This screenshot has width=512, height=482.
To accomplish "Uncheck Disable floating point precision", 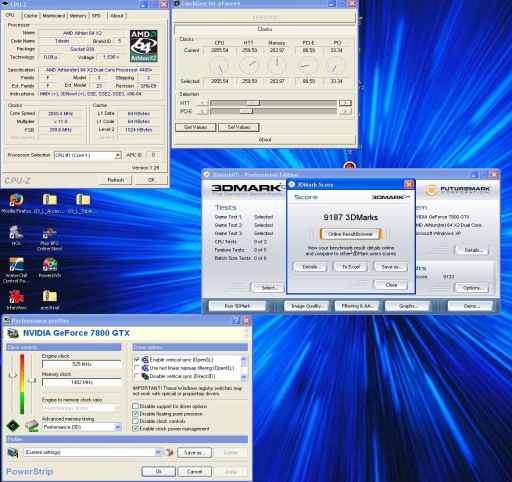I will coord(135,414).
